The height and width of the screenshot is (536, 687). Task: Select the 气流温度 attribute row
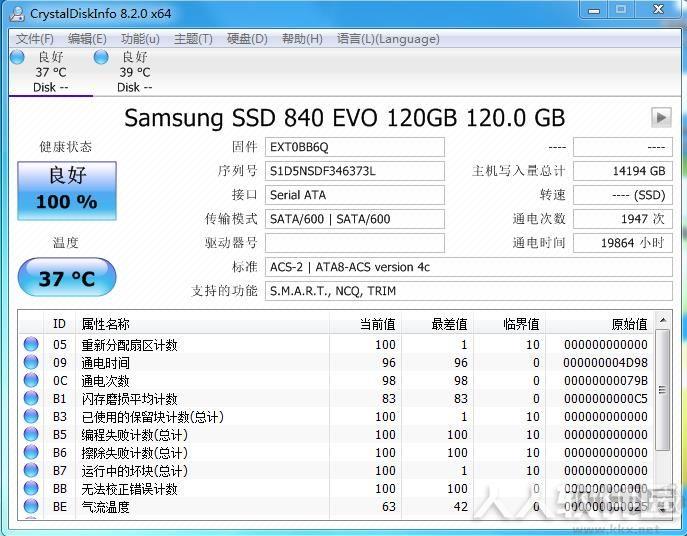click(x=336, y=506)
